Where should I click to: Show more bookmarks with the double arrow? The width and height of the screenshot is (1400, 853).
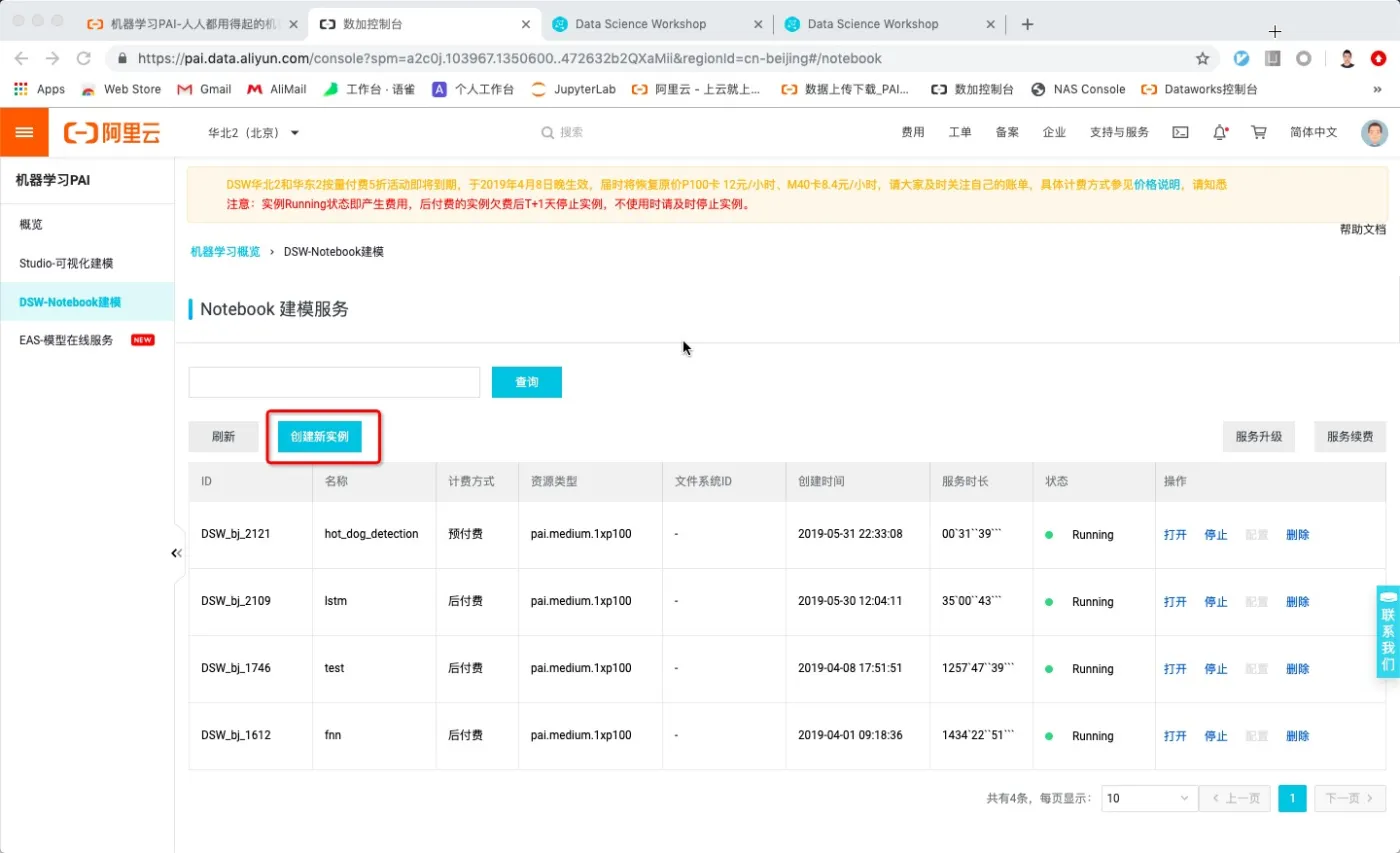click(x=1378, y=89)
